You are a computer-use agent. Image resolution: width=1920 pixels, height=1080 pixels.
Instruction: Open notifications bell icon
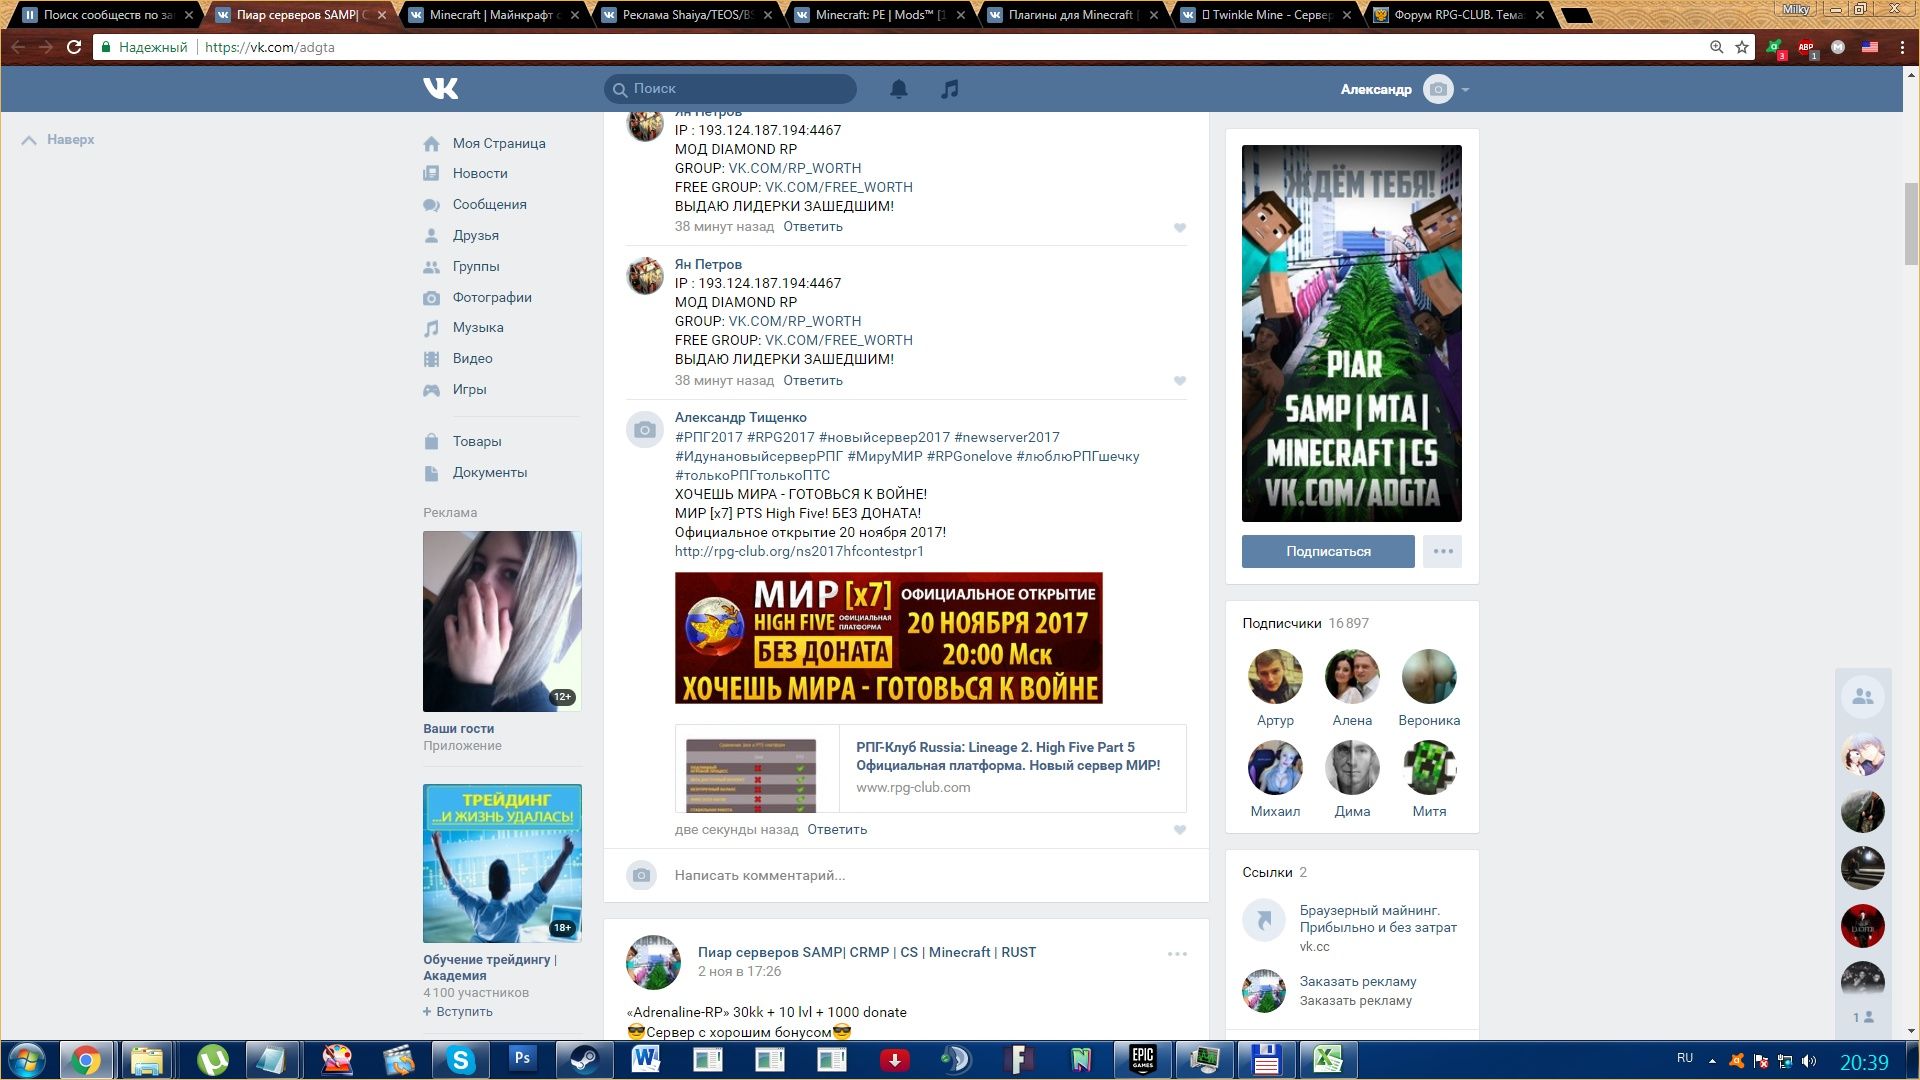click(899, 89)
